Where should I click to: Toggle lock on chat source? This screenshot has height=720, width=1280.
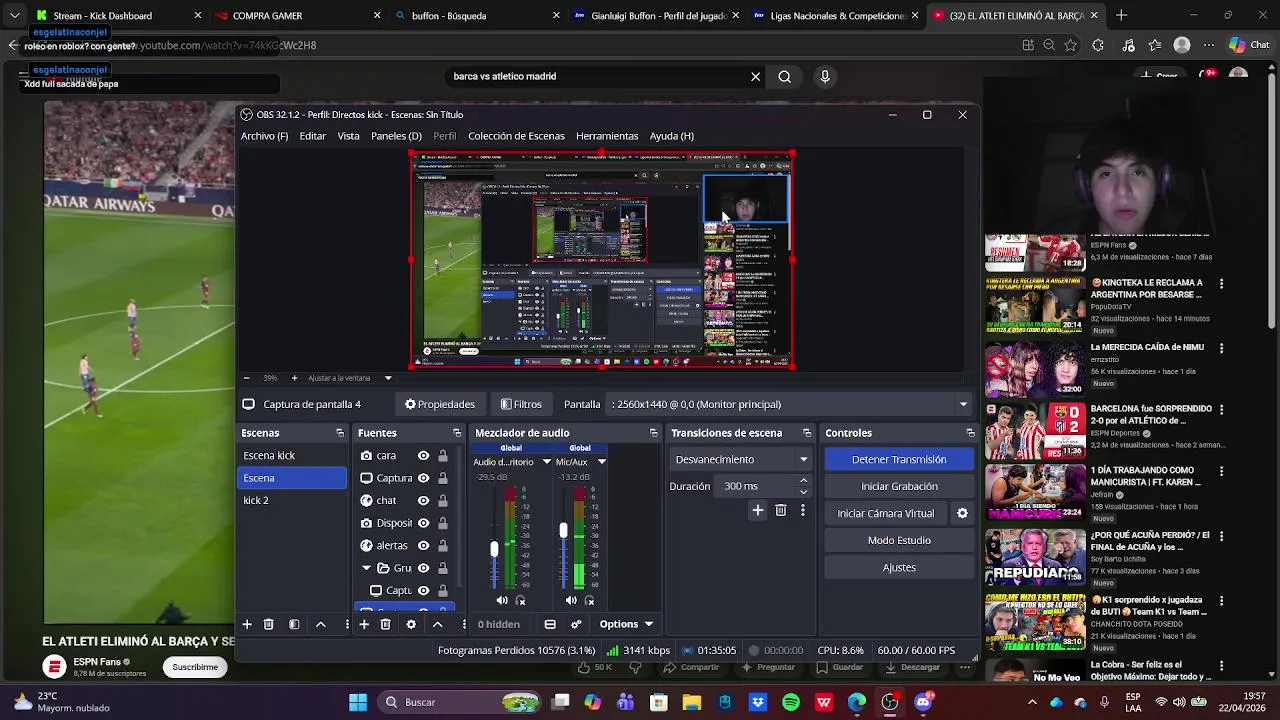tap(443, 500)
